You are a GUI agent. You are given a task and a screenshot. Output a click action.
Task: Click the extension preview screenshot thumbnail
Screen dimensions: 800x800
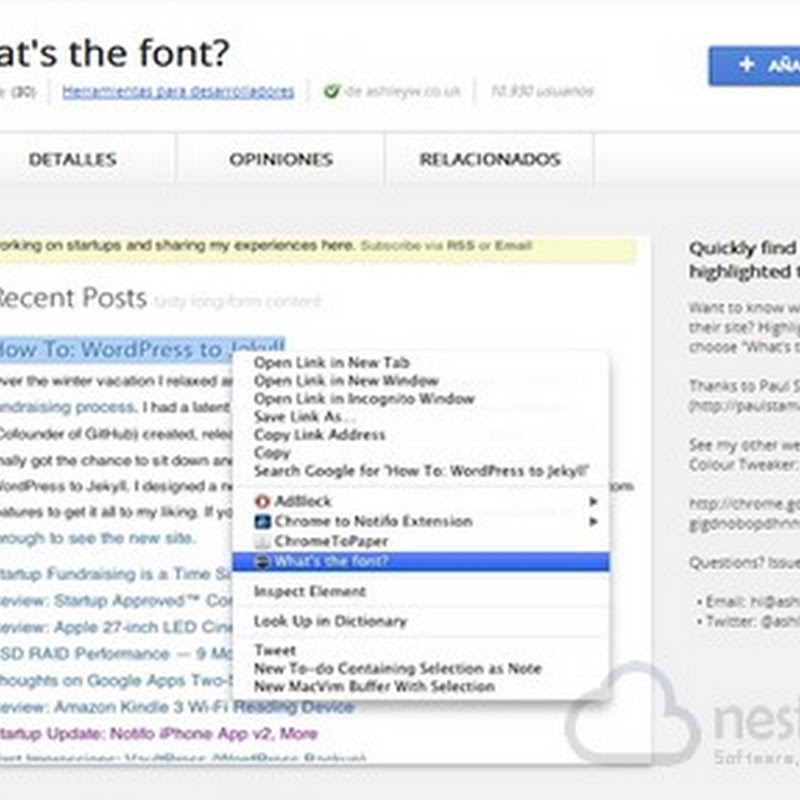pos(326,500)
